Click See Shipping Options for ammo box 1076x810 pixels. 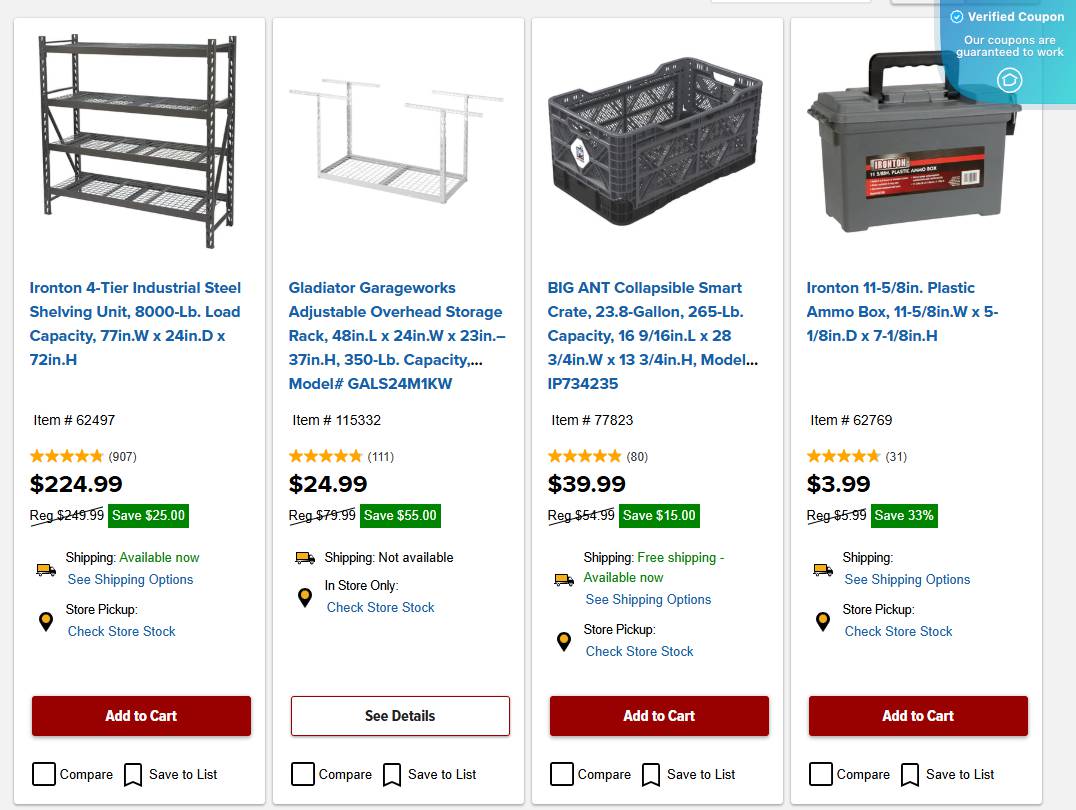click(907, 579)
